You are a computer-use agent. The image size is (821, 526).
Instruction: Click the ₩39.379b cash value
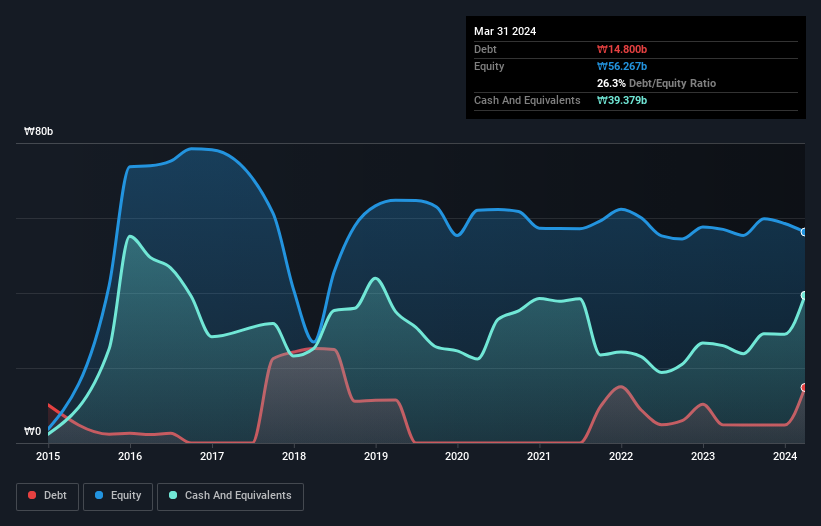(622, 100)
